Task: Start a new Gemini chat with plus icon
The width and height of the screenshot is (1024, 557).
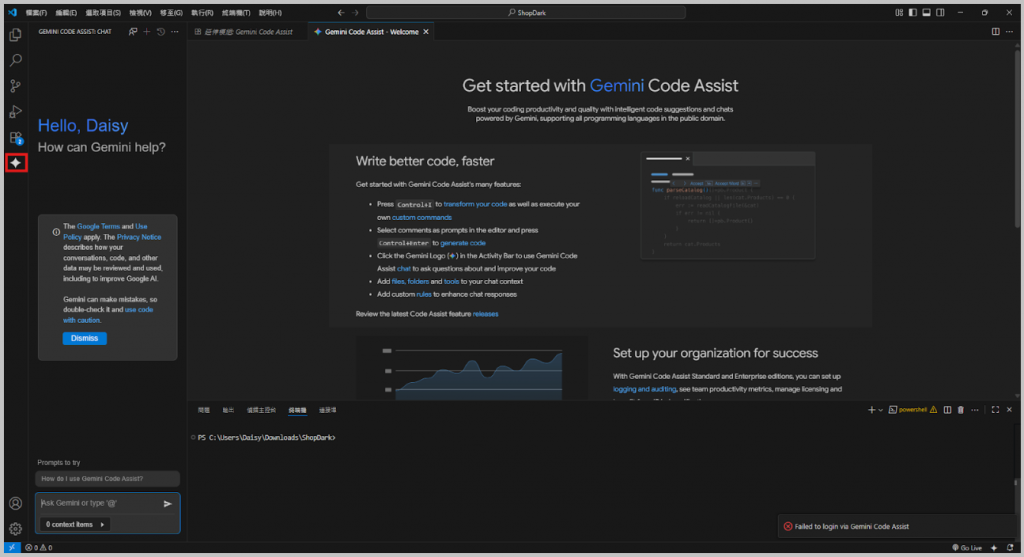Action: click(147, 31)
